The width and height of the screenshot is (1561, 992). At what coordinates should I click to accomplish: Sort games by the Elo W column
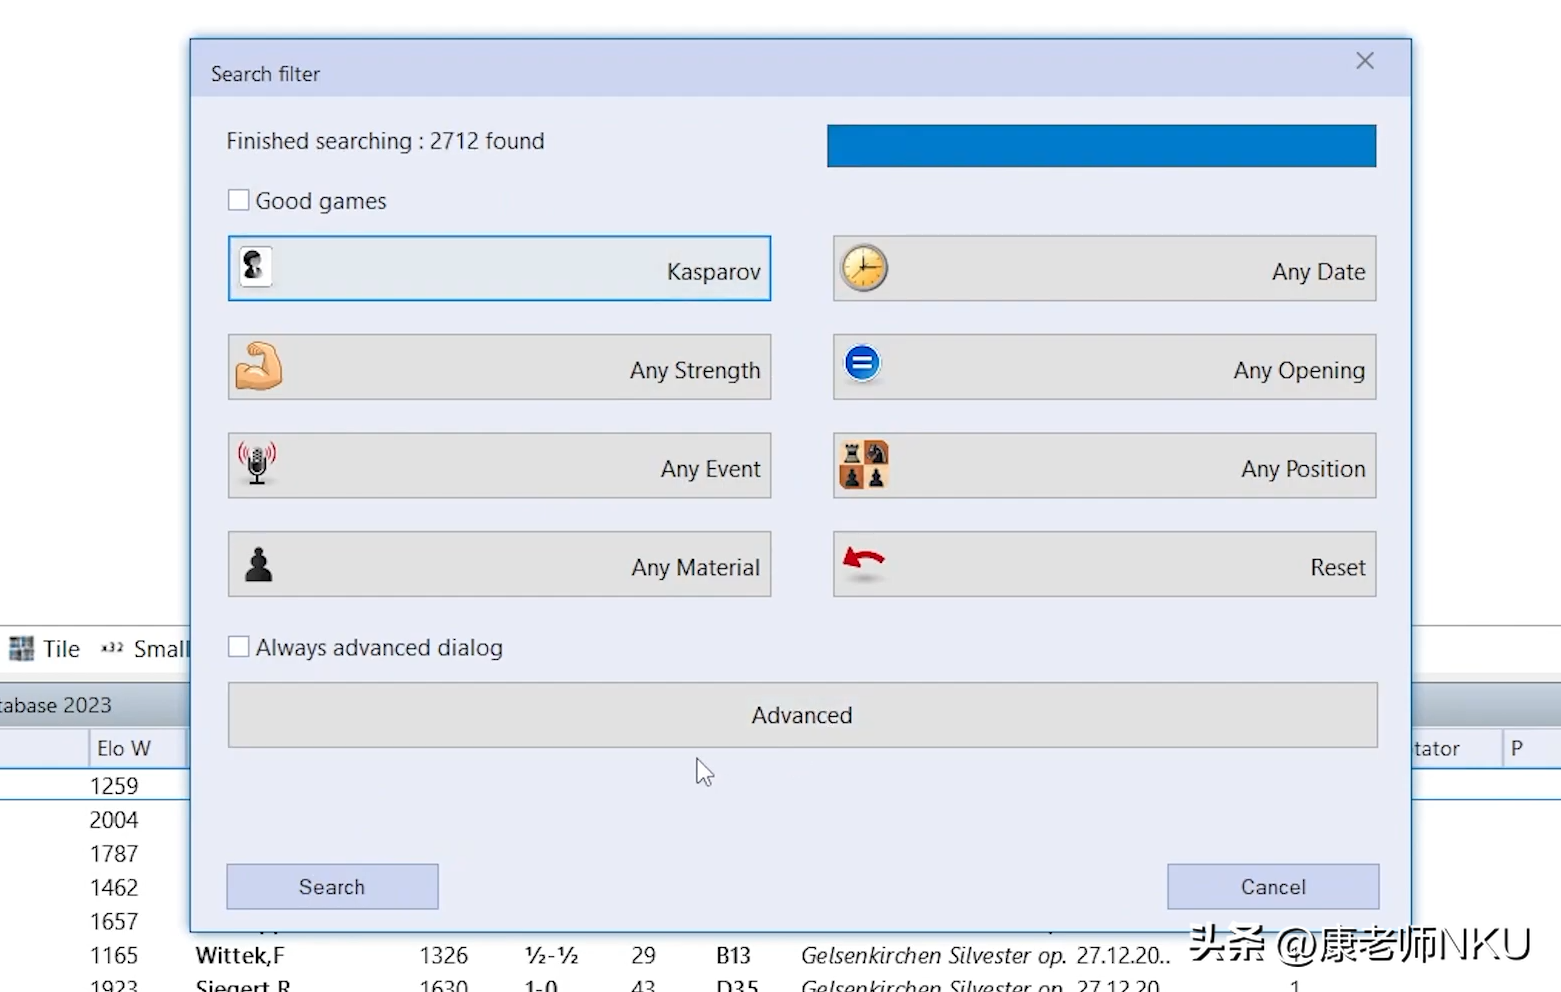pos(137,748)
